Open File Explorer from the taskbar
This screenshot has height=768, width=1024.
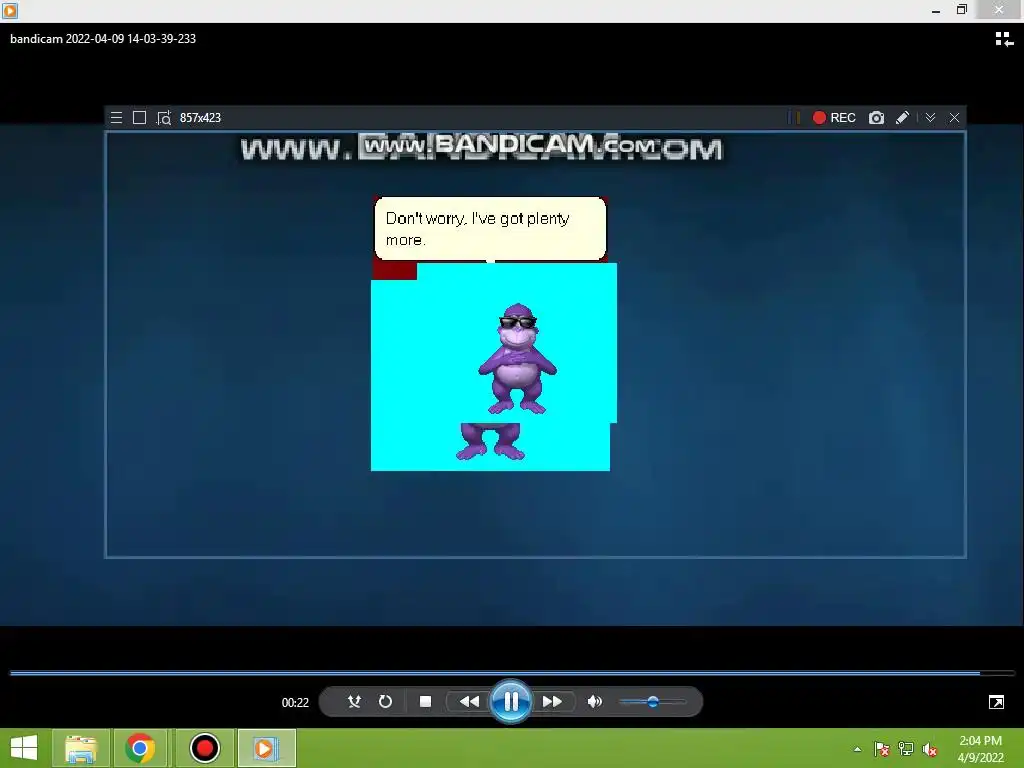tap(81, 748)
